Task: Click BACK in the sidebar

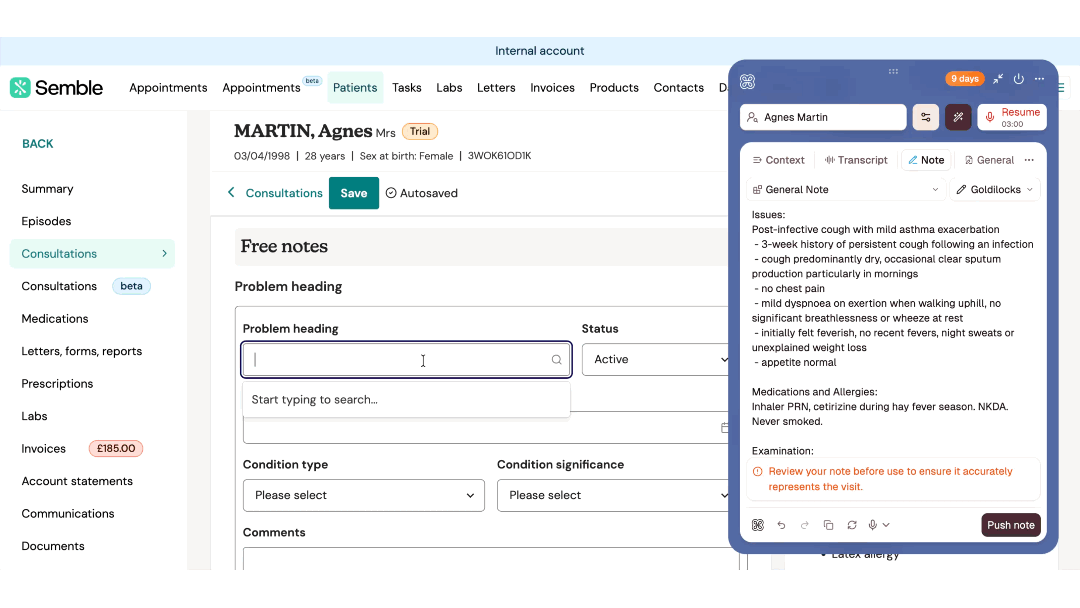Action: coord(37,143)
